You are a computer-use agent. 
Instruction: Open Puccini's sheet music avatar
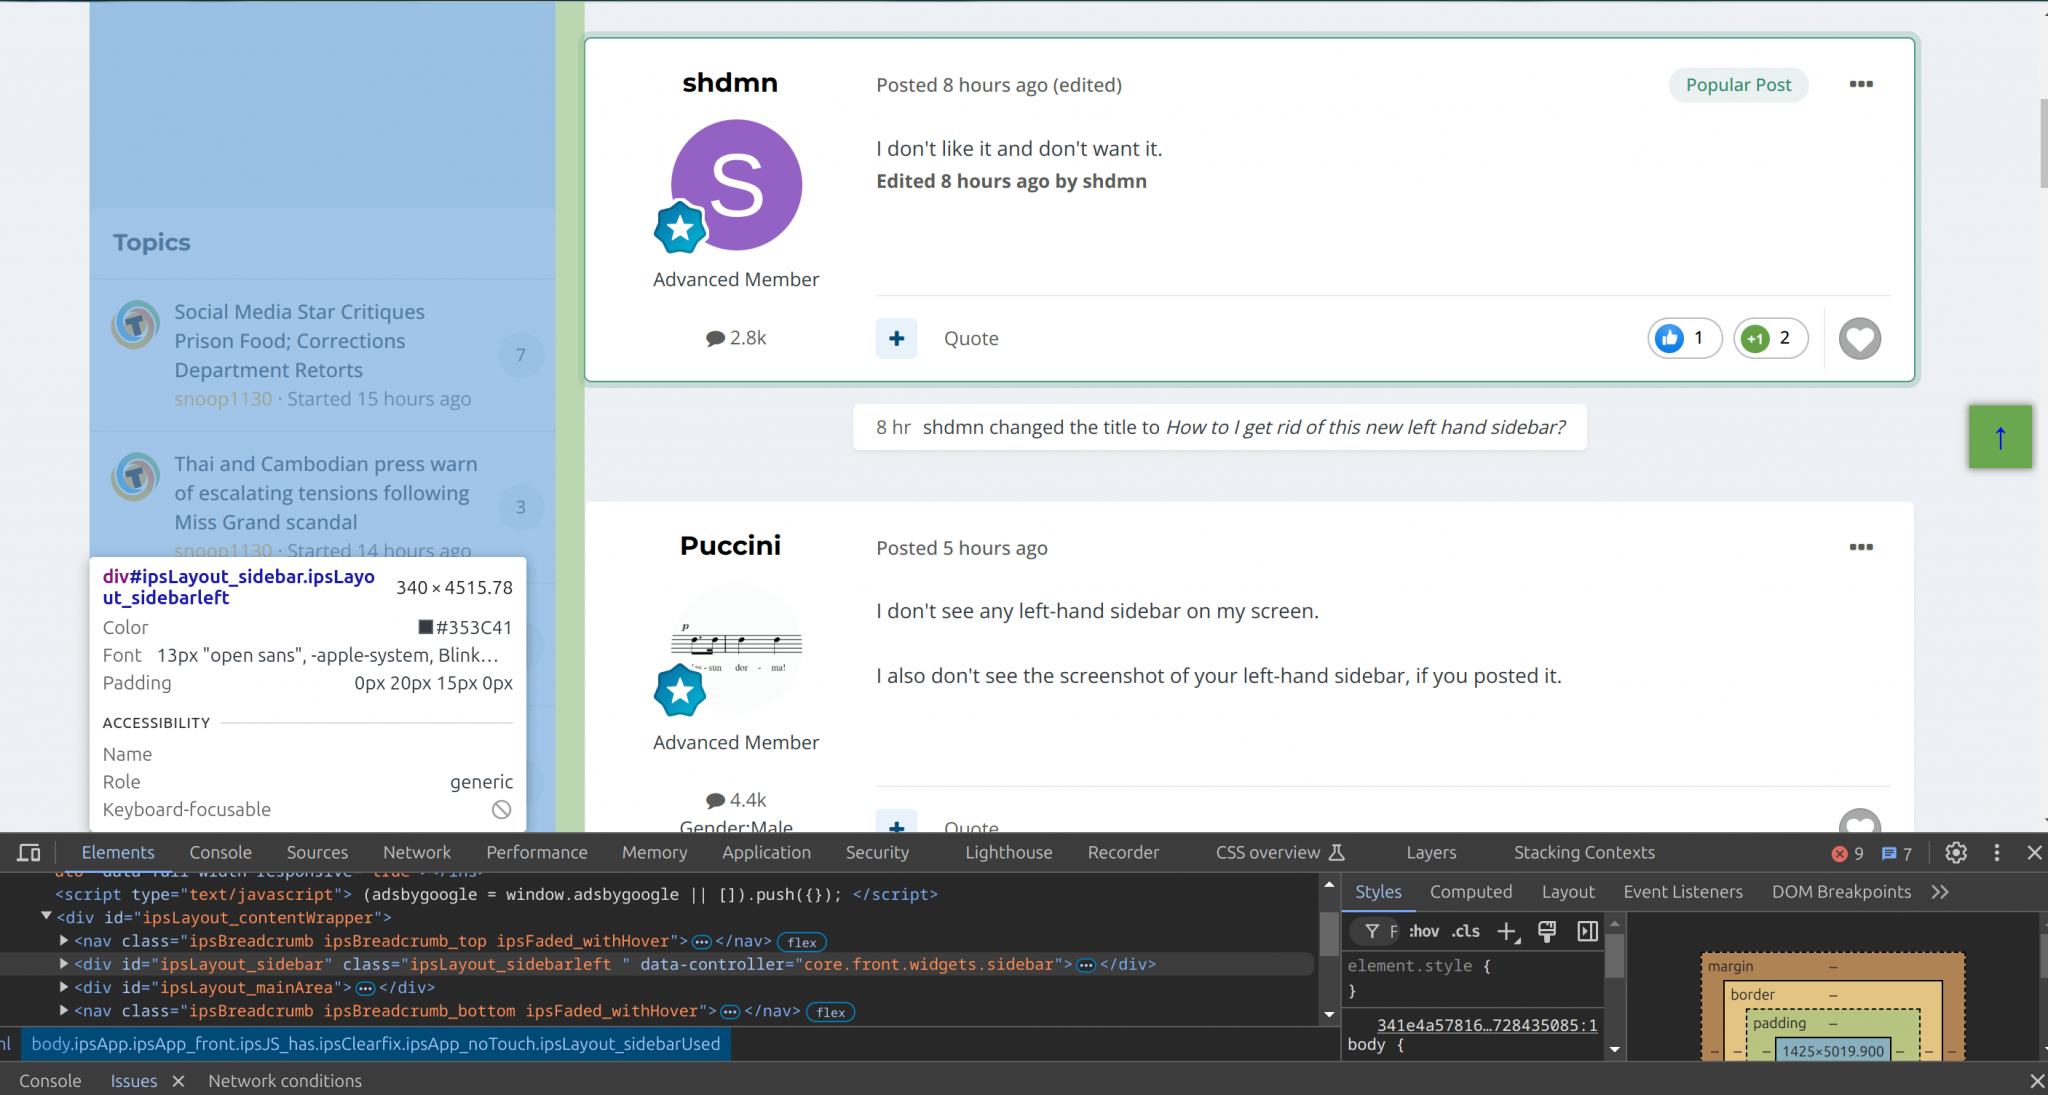pos(736,648)
